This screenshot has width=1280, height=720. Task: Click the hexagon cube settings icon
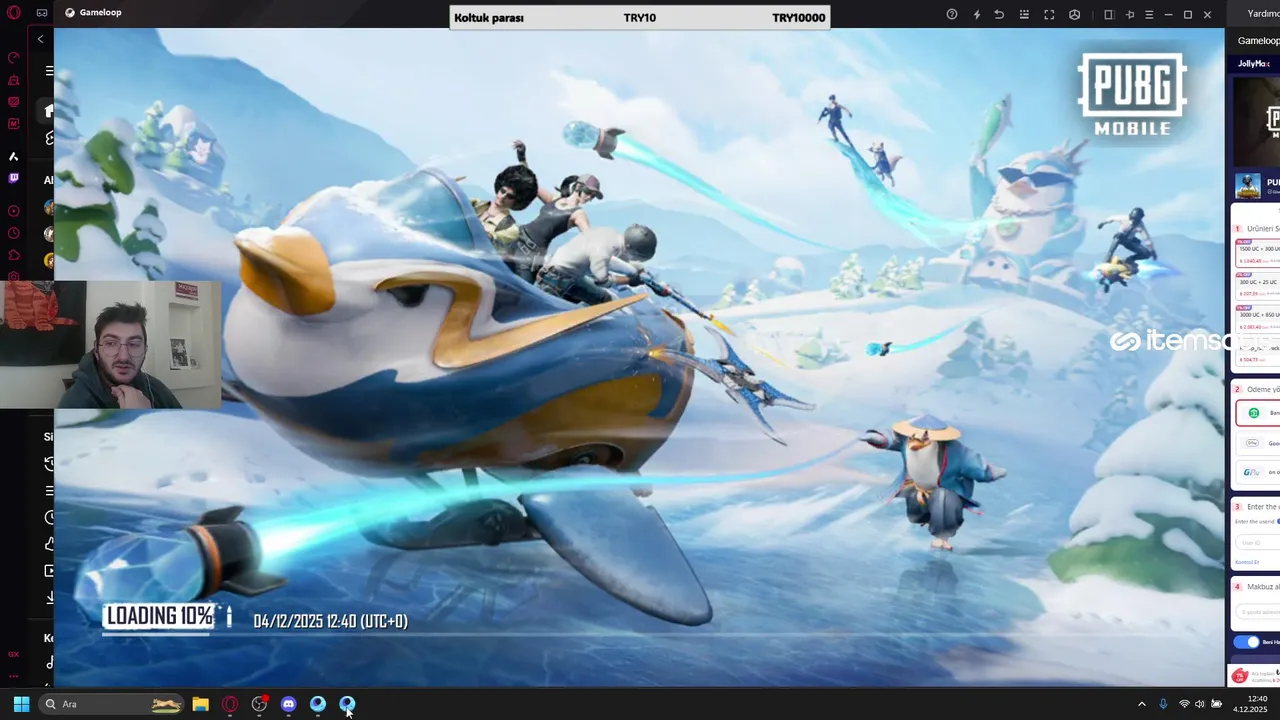point(1075,14)
